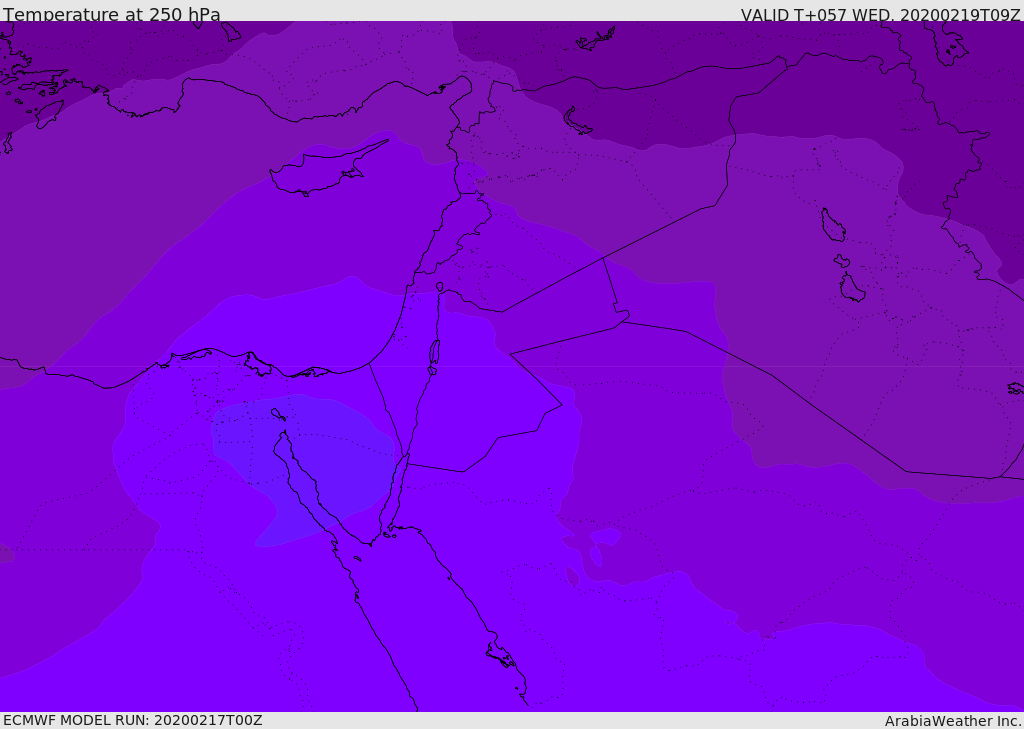Click the small bright patch in Saudi Arabia
Screen dimensions: 1024x729
click(x=605, y=537)
